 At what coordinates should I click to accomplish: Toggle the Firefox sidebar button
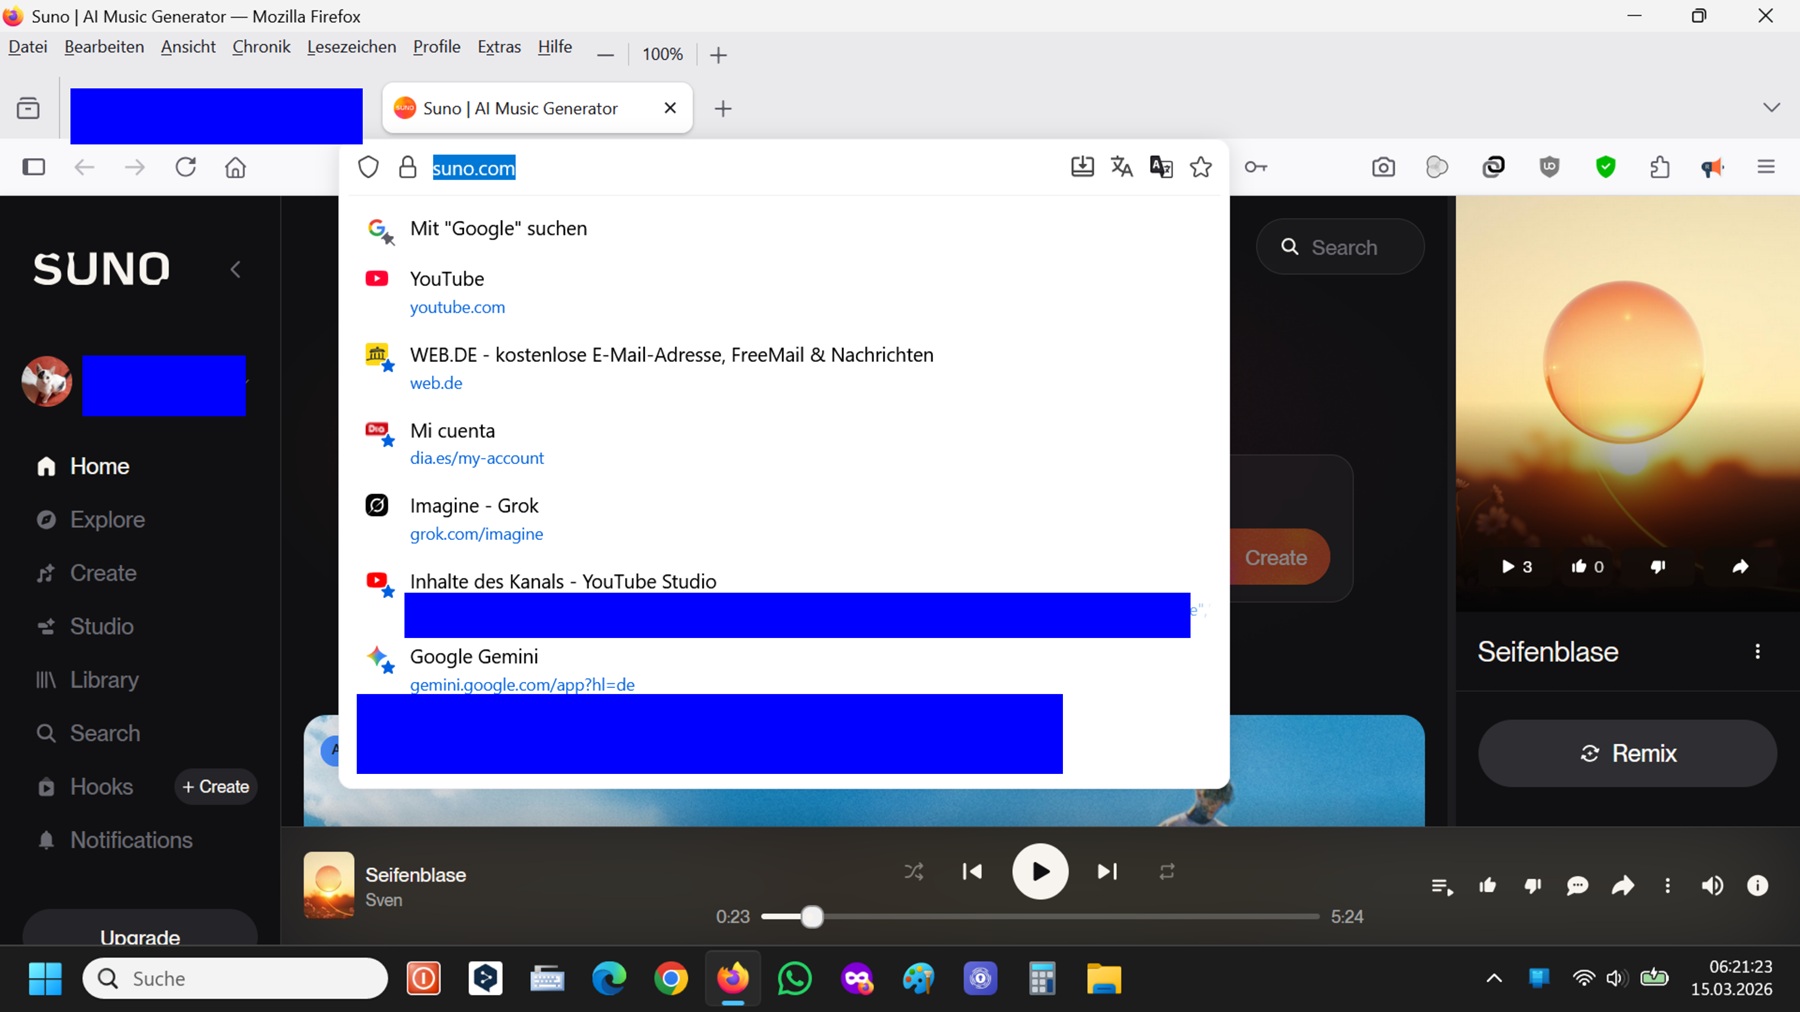tap(34, 167)
